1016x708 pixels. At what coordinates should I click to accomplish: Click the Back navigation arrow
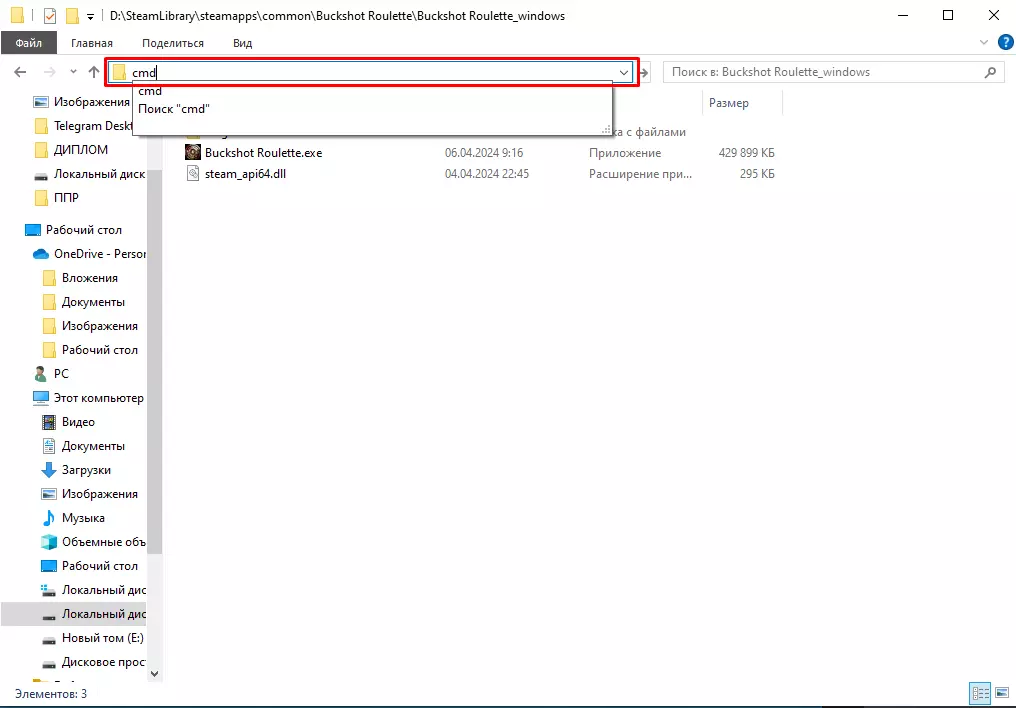point(20,72)
